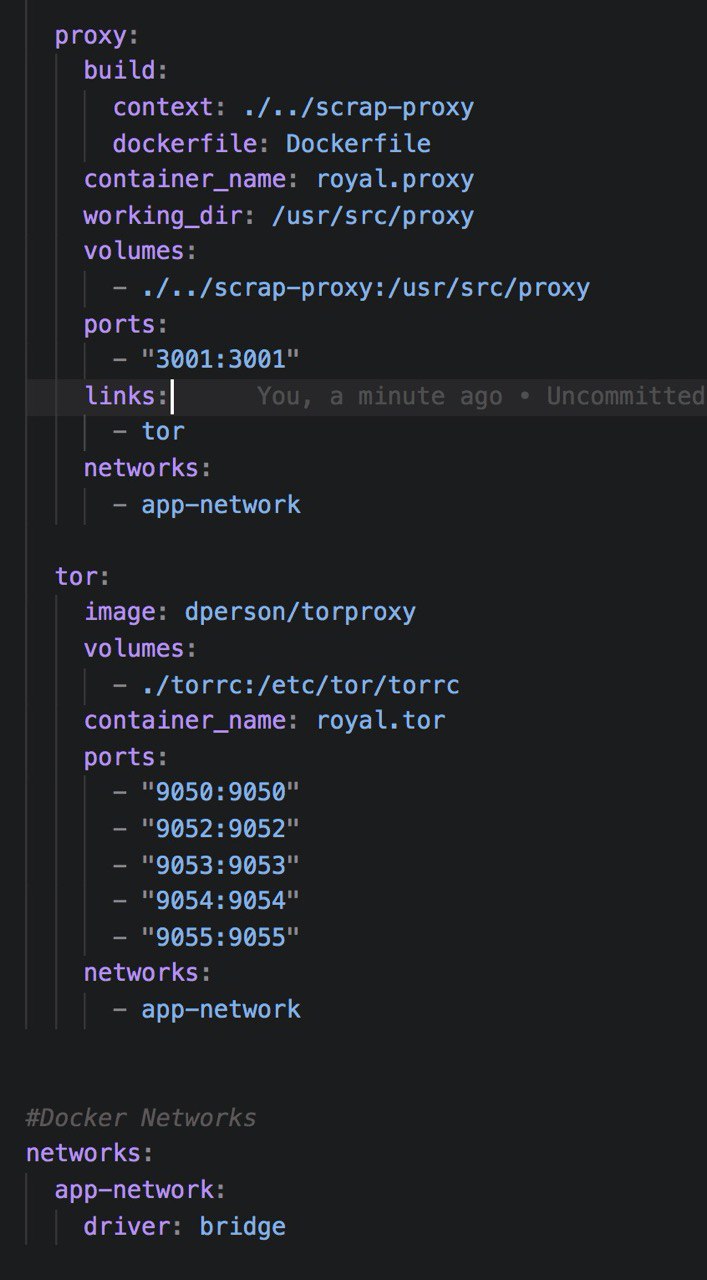Screen dimensions: 707x1280
Task: Click port mapping "9052:9052"
Action: point(221,828)
